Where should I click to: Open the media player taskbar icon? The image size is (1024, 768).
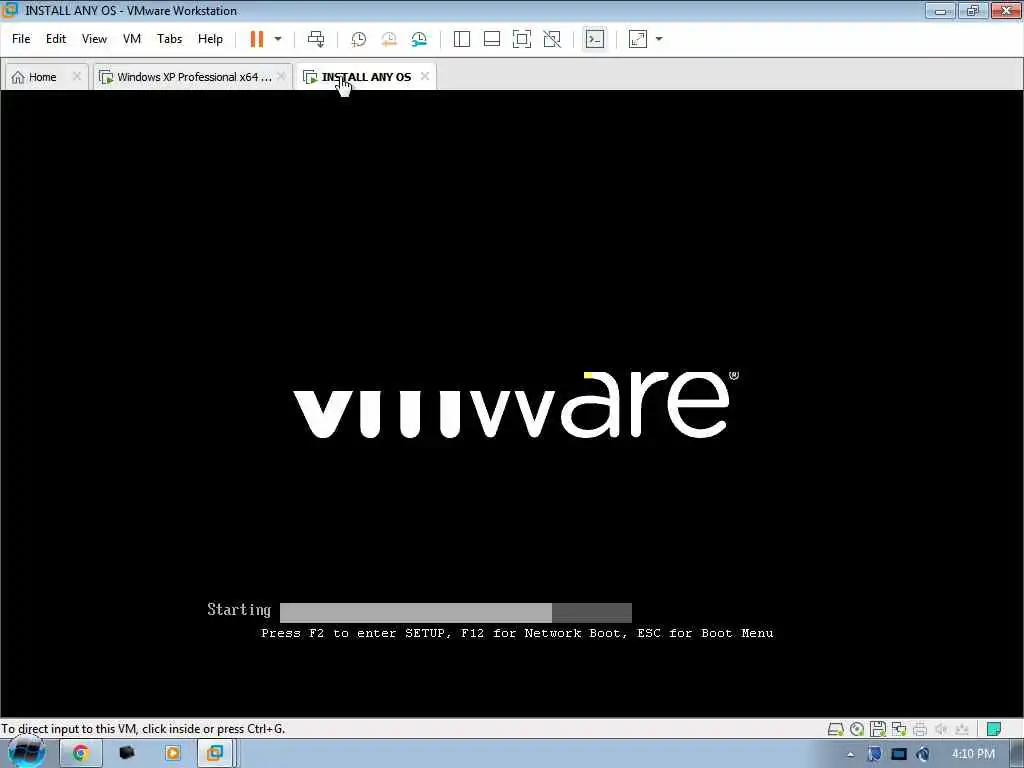tap(172, 754)
